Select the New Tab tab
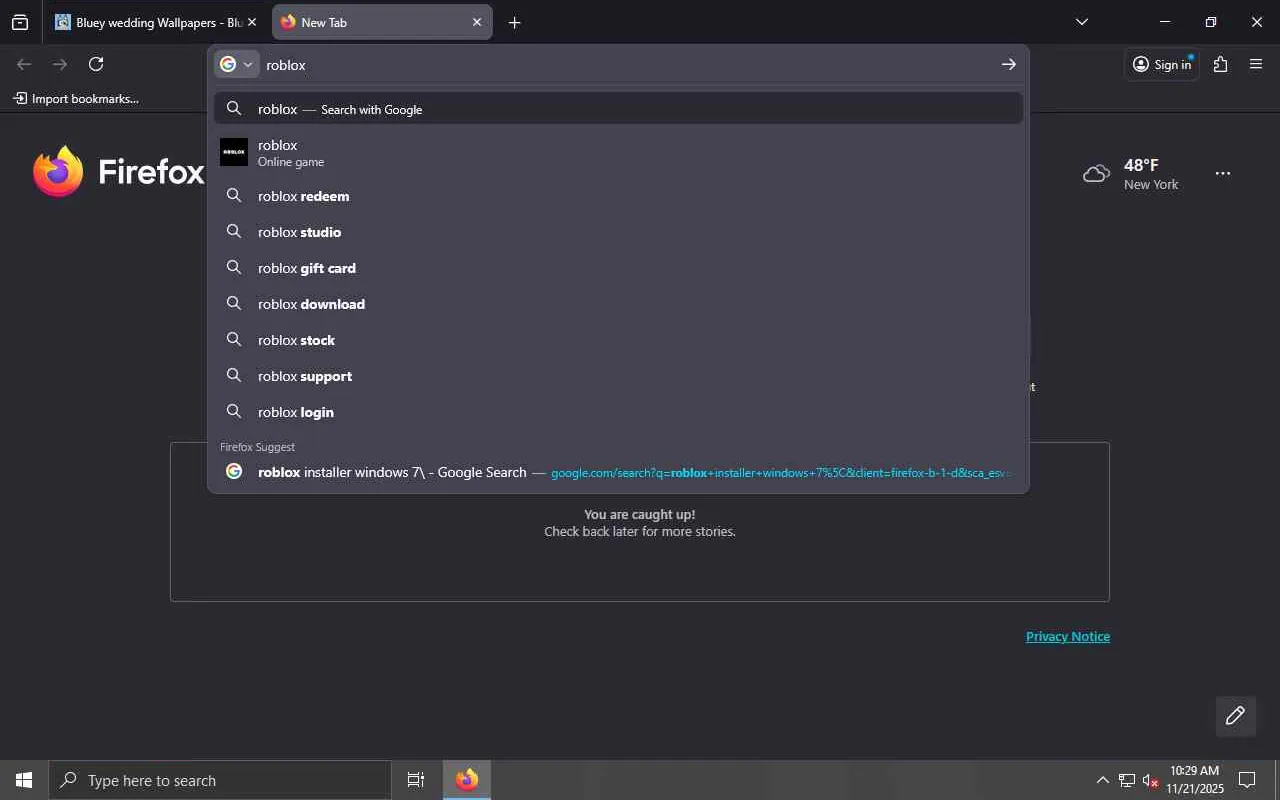1280x800 pixels. [x=382, y=22]
